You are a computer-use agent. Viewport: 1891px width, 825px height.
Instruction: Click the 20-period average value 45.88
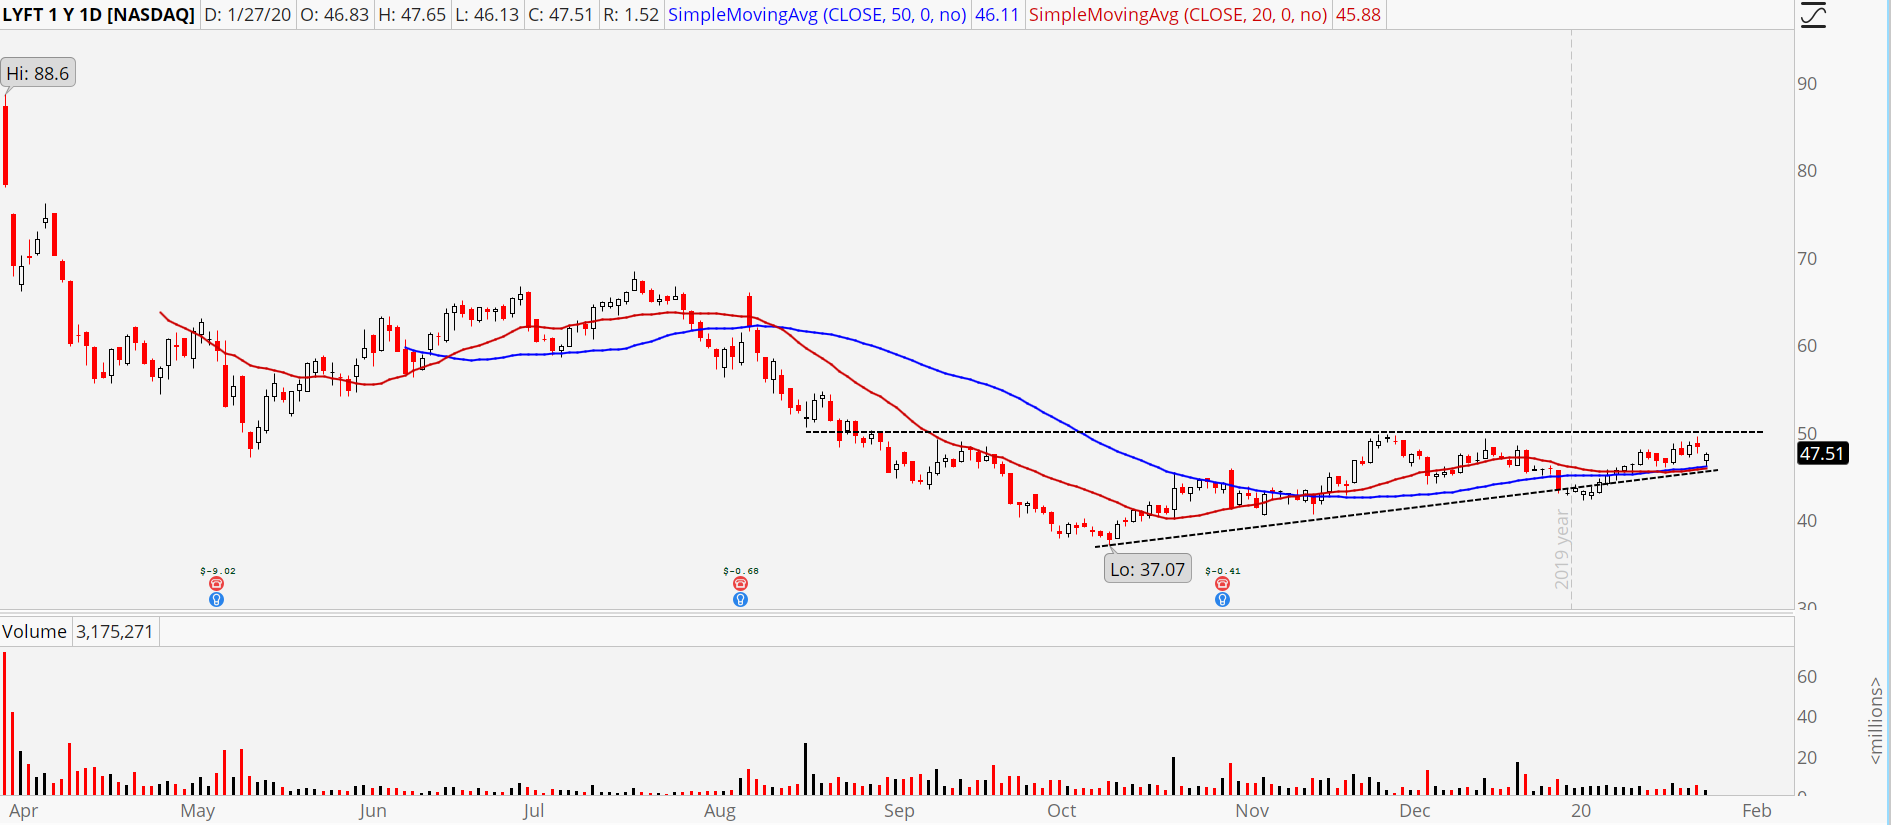[1358, 15]
